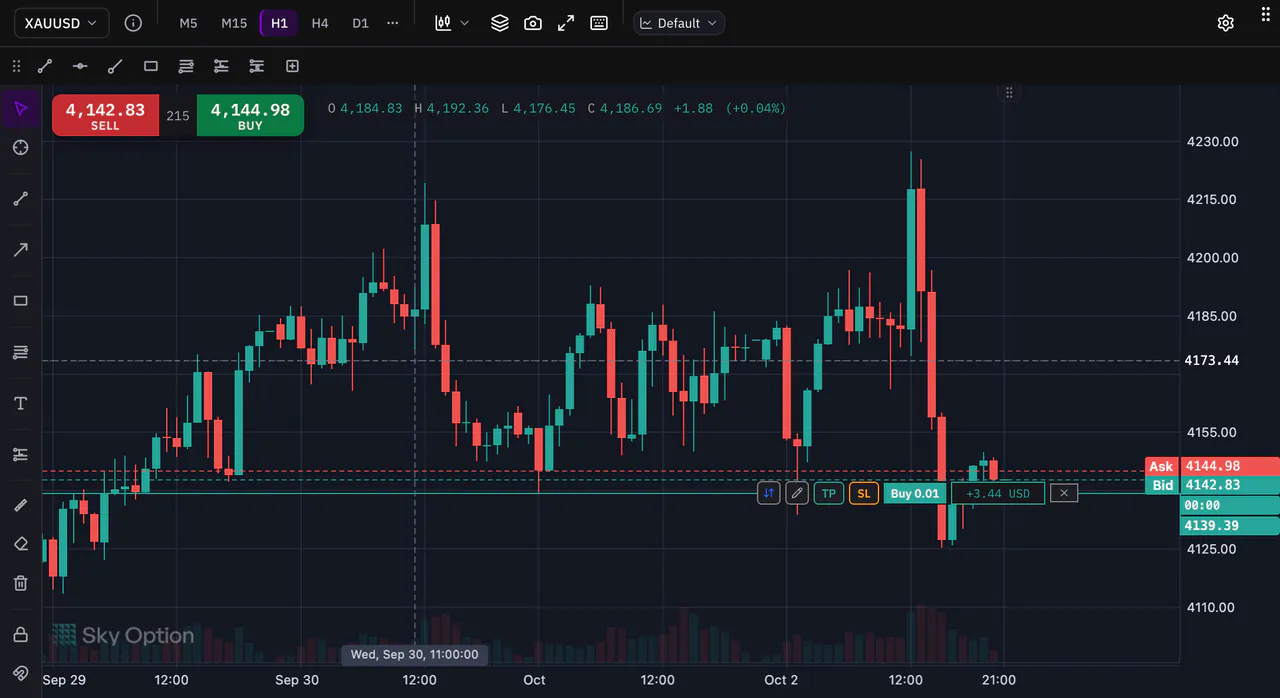This screenshot has width=1280, height=698.
Task: Select the ruler measure tool in the left sidebar
Action: click(x=21, y=505)
